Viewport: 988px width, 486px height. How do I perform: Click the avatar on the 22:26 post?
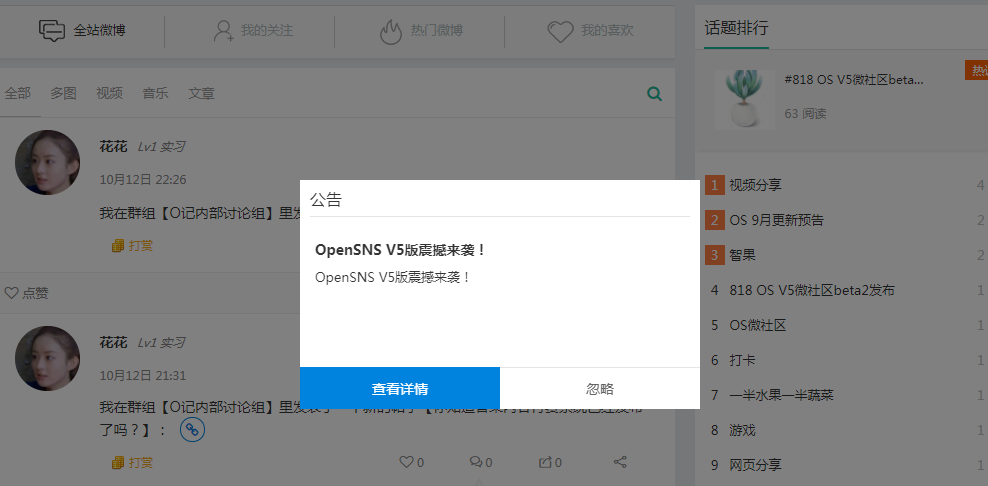click(x=47, y=162)
